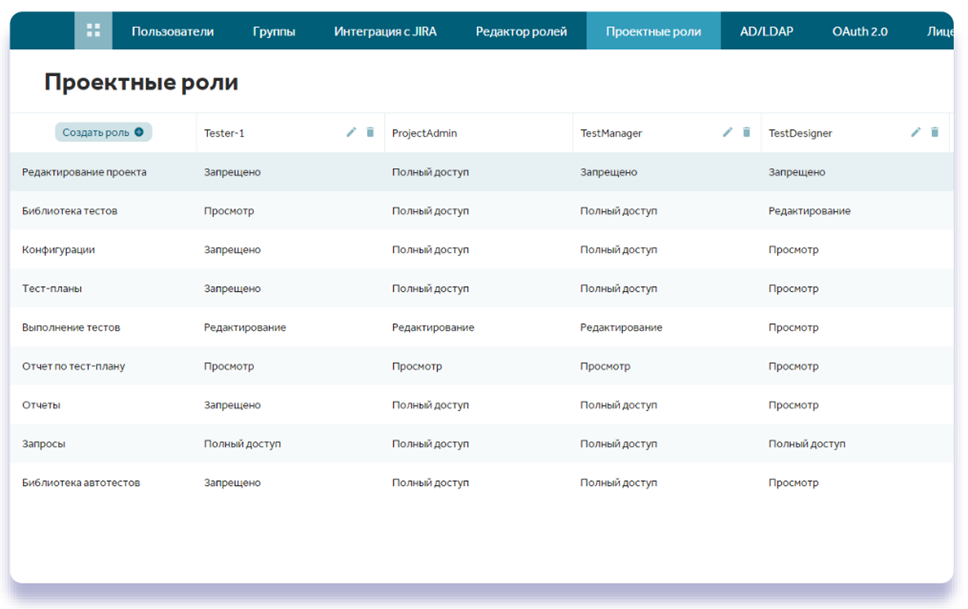Delete the Tester-1 role with trash icon

coord(370,132)
